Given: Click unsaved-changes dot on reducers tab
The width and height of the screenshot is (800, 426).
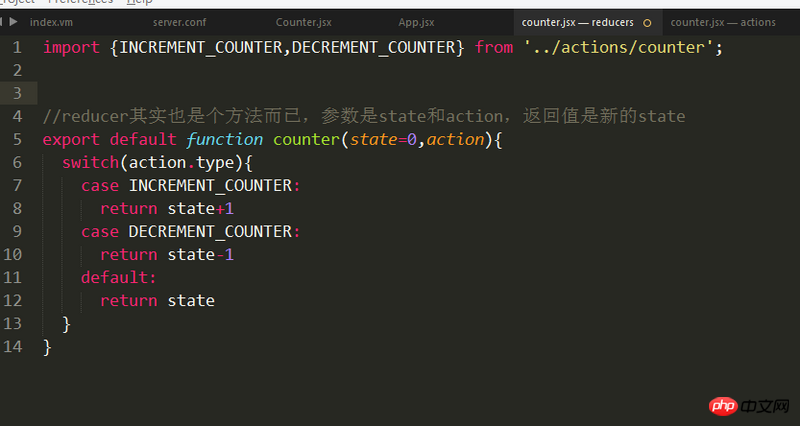Looking at the screenshot, I should pos(647,22).
